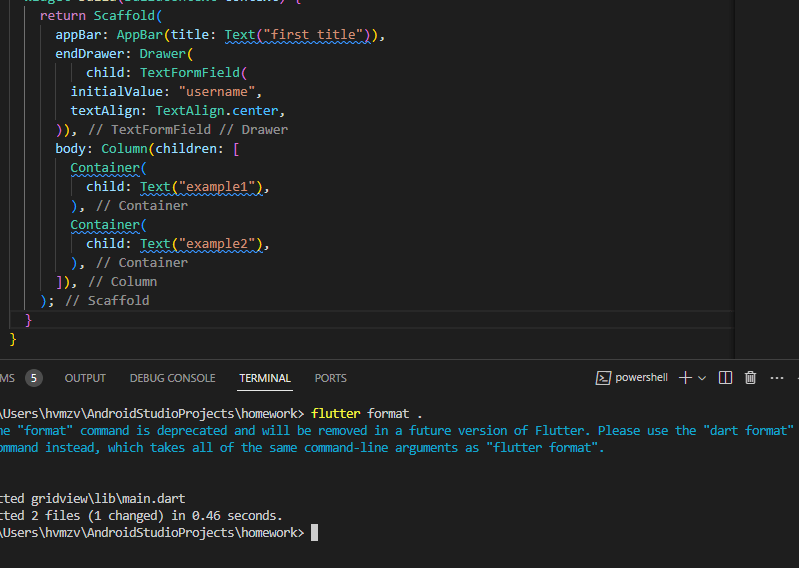Click gridview\lib\main.dart in terminal output
The width and height of the screenshot is (799, 568).
point(108,498)
